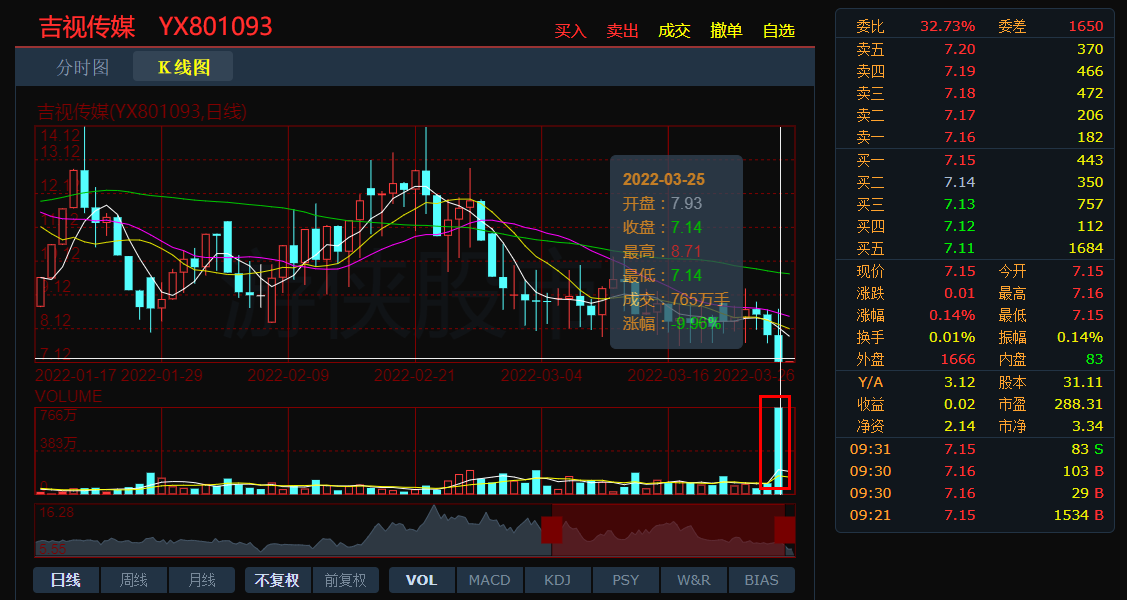Click the 买四 price 7.12
Image resolution: width=1127 pixels, height=600 pixels.
[x=960, y=226]
